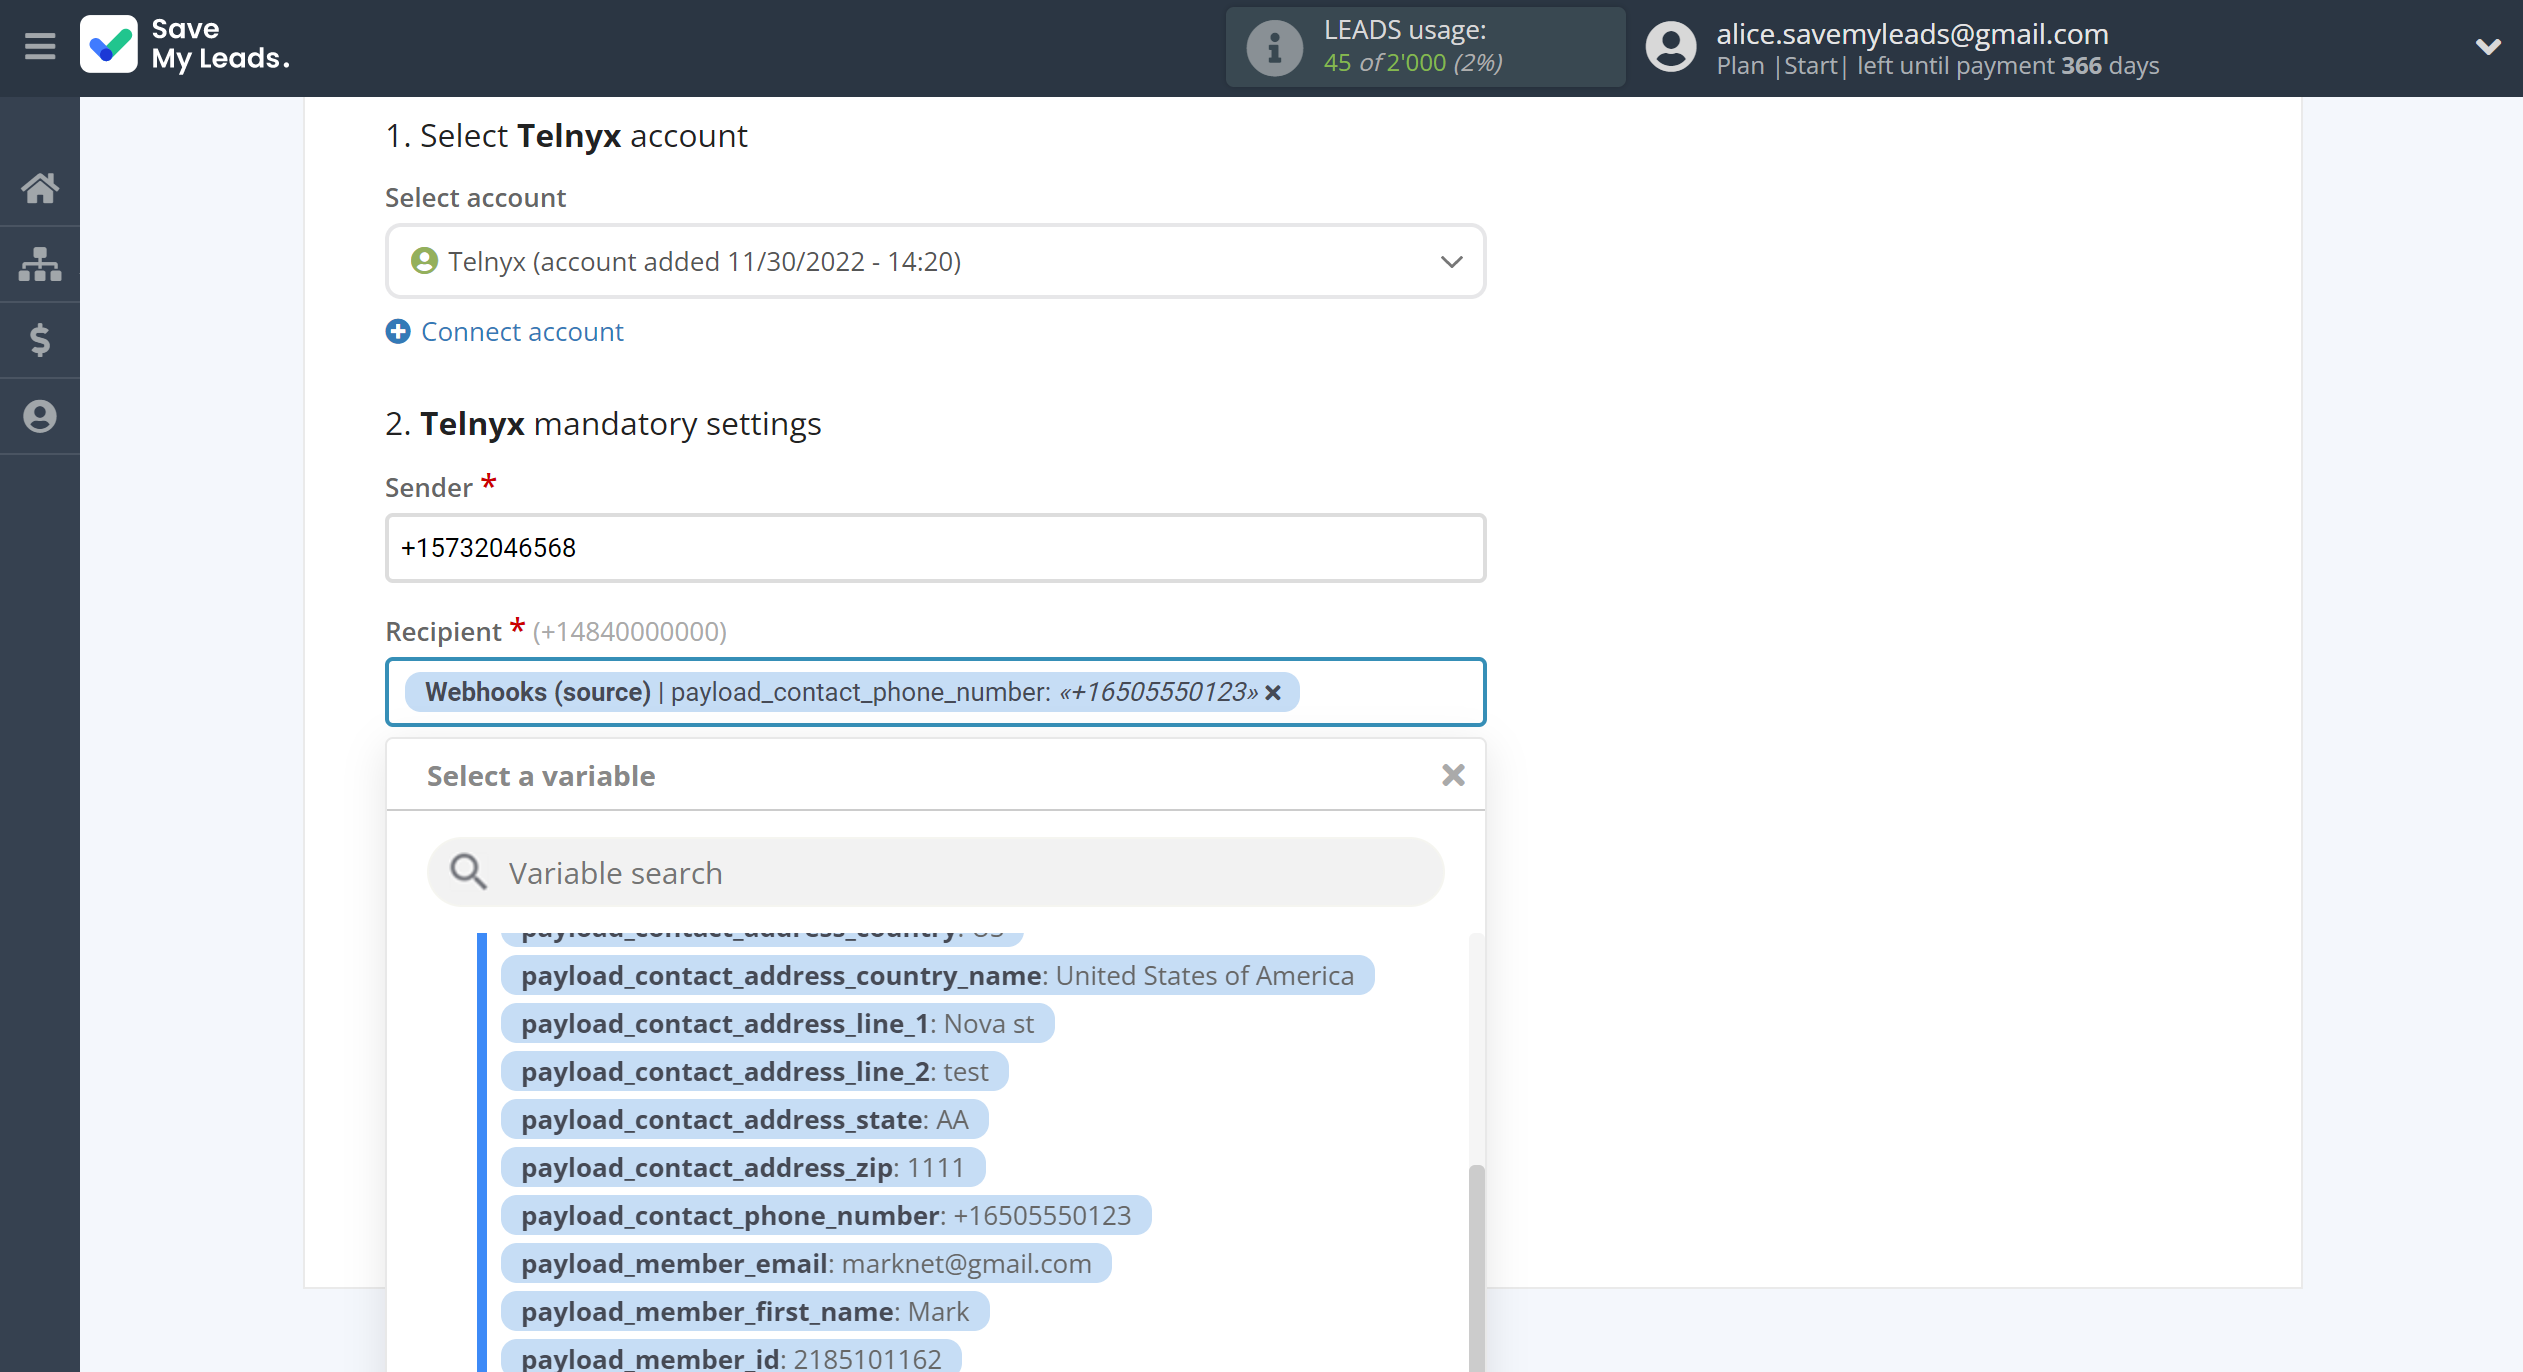
Task: Select variable payload_contact_address_line_2
Action: coord(754,1072)
